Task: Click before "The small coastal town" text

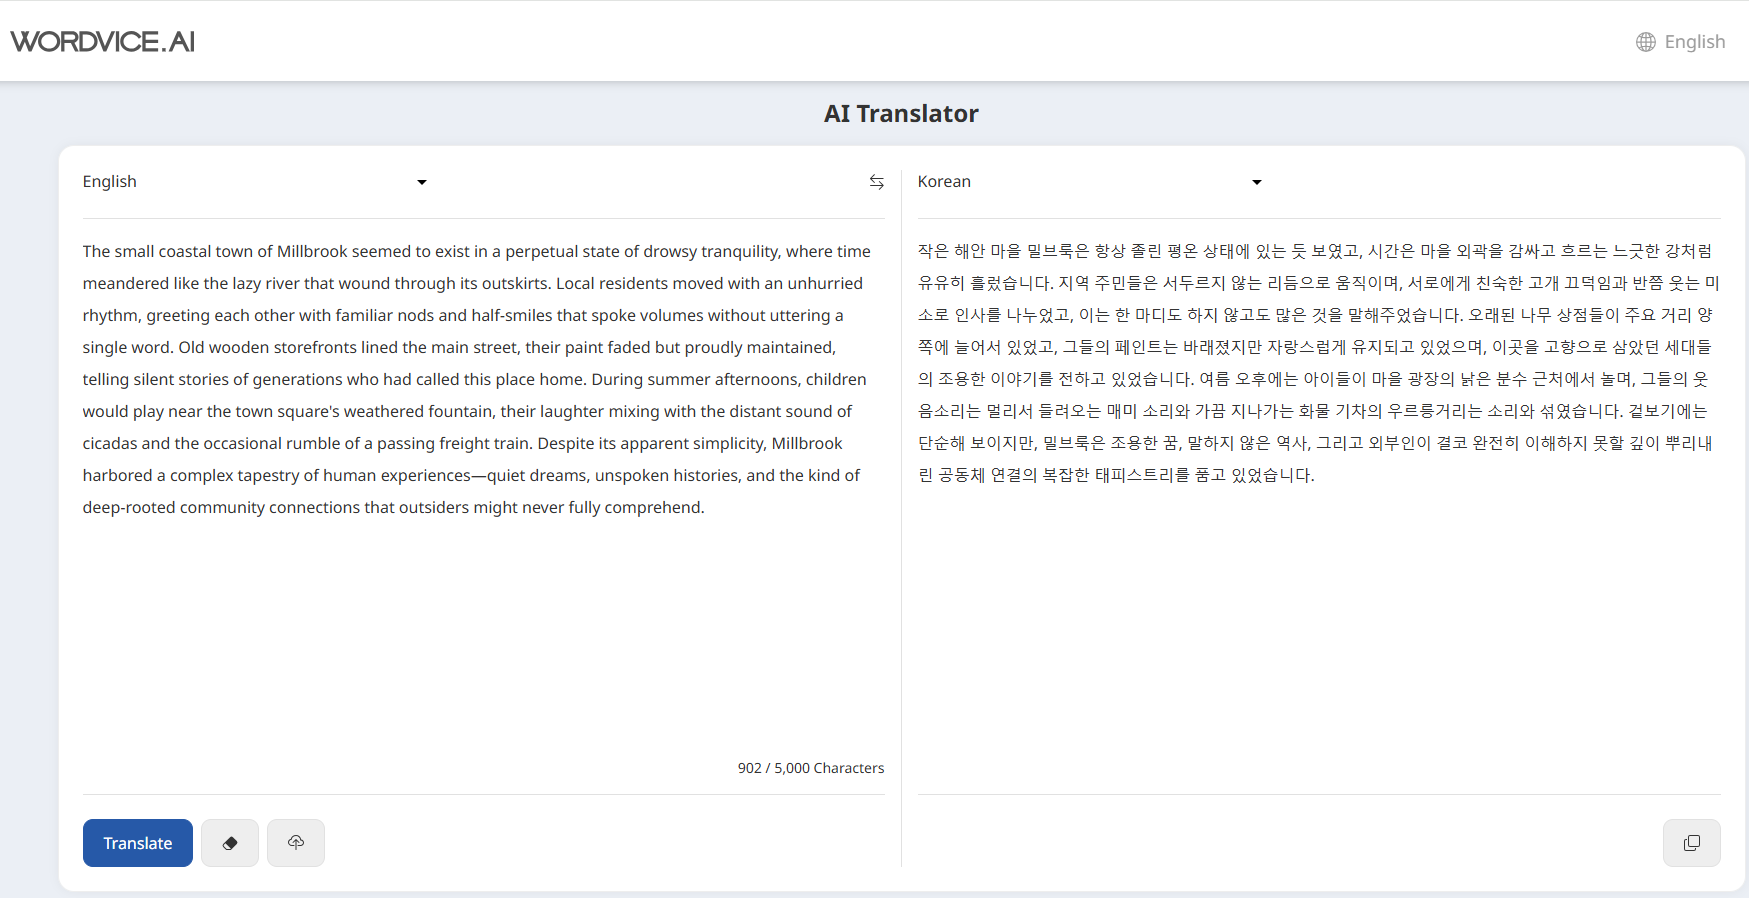Action: point(83,252)
